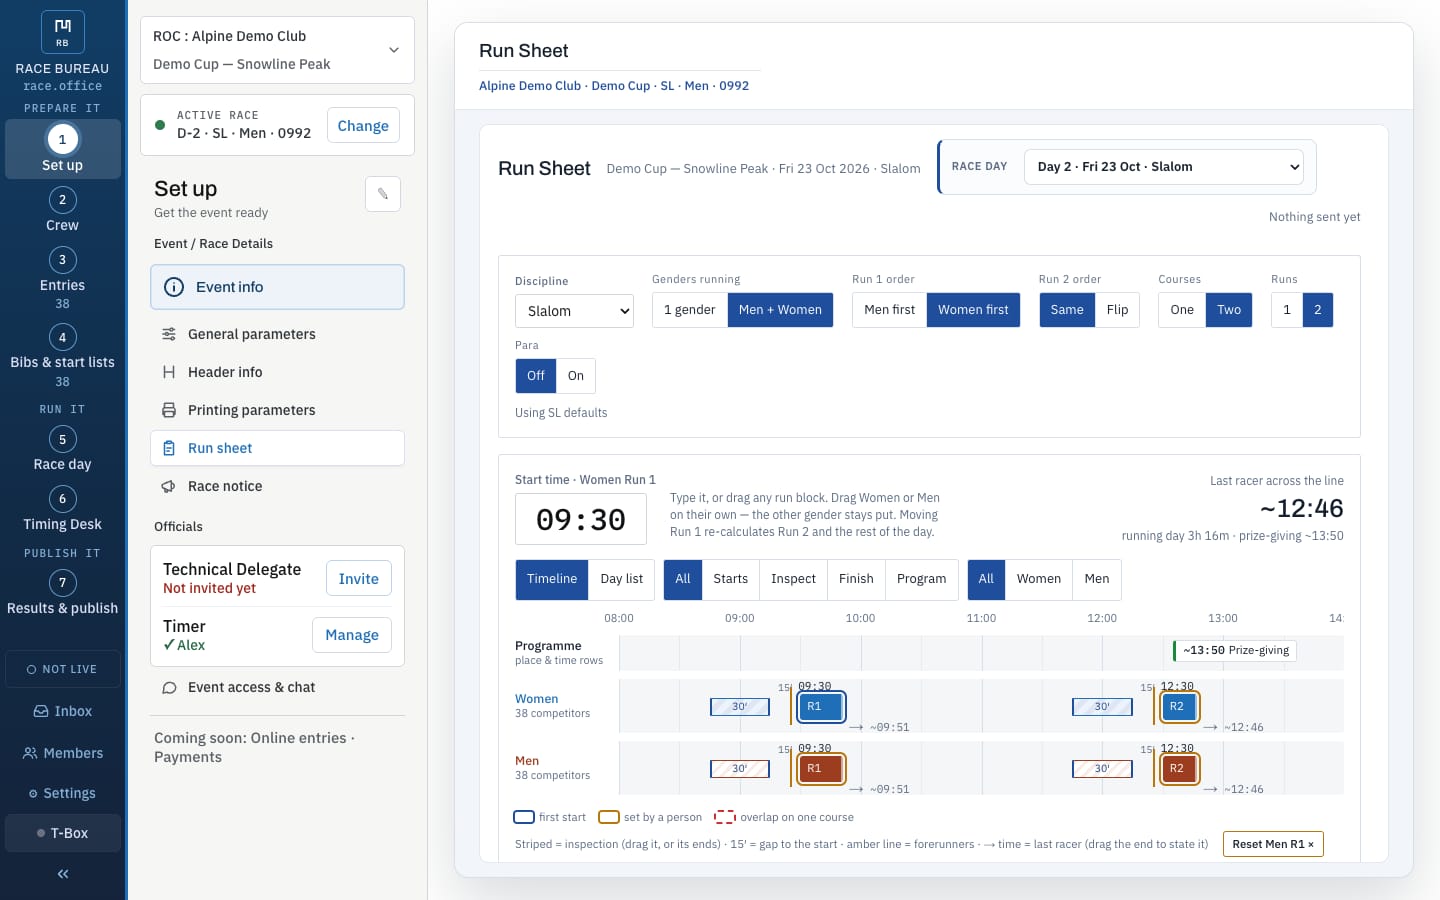The height and width of the screenshot is (900, 1440).
Task: Open Members page
Action: [x=63, y=753]
